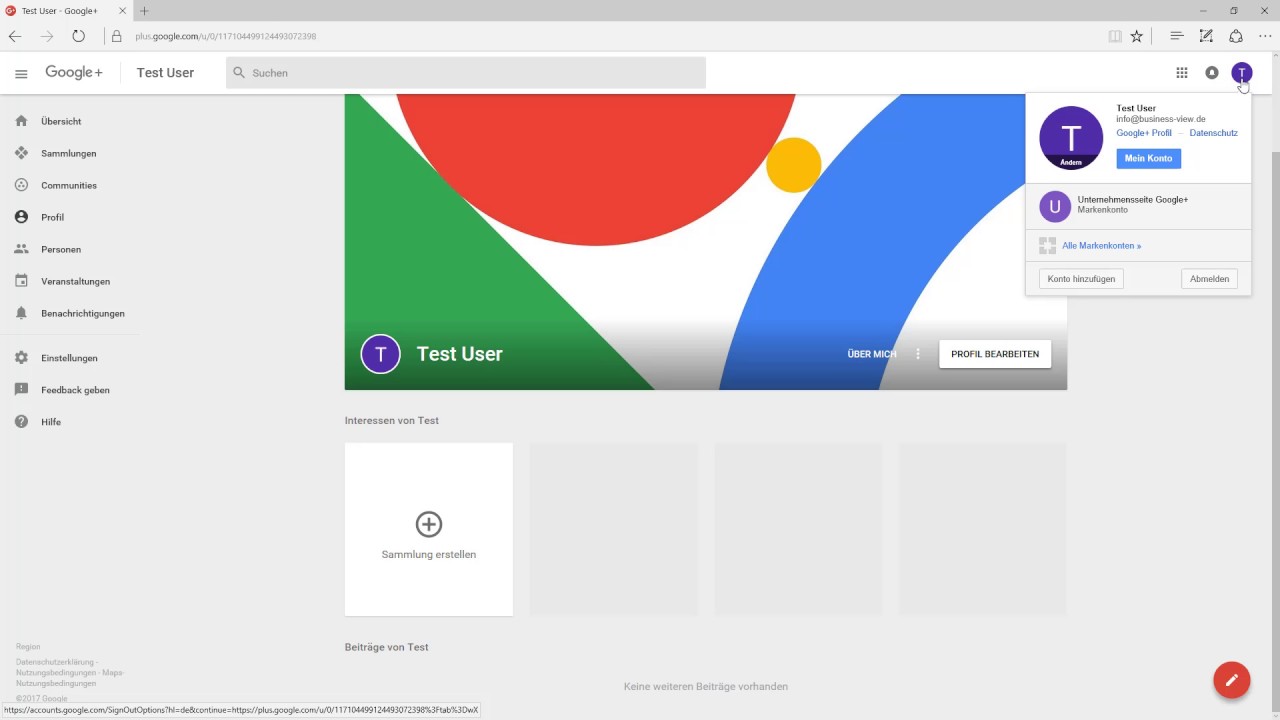This screenshot has width=1280, height=720.
Task: Click the Mein Konto button
Action: (1149, 159)
